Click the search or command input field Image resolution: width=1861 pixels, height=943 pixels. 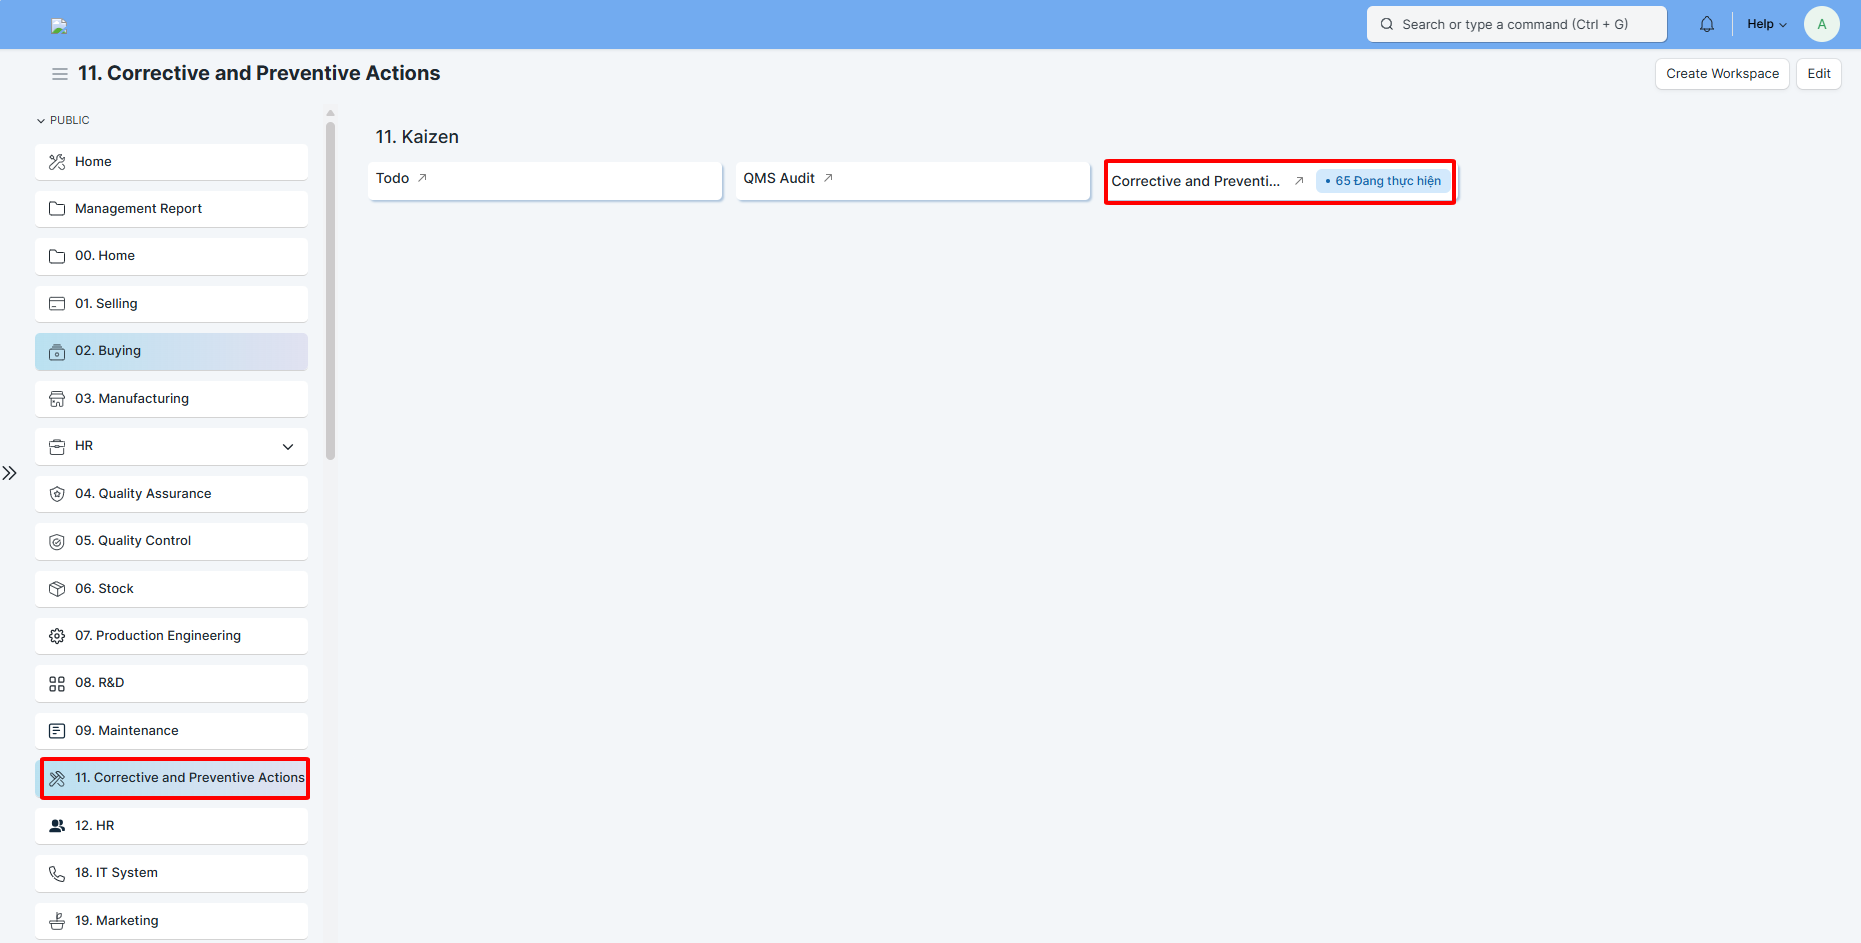1515,24
